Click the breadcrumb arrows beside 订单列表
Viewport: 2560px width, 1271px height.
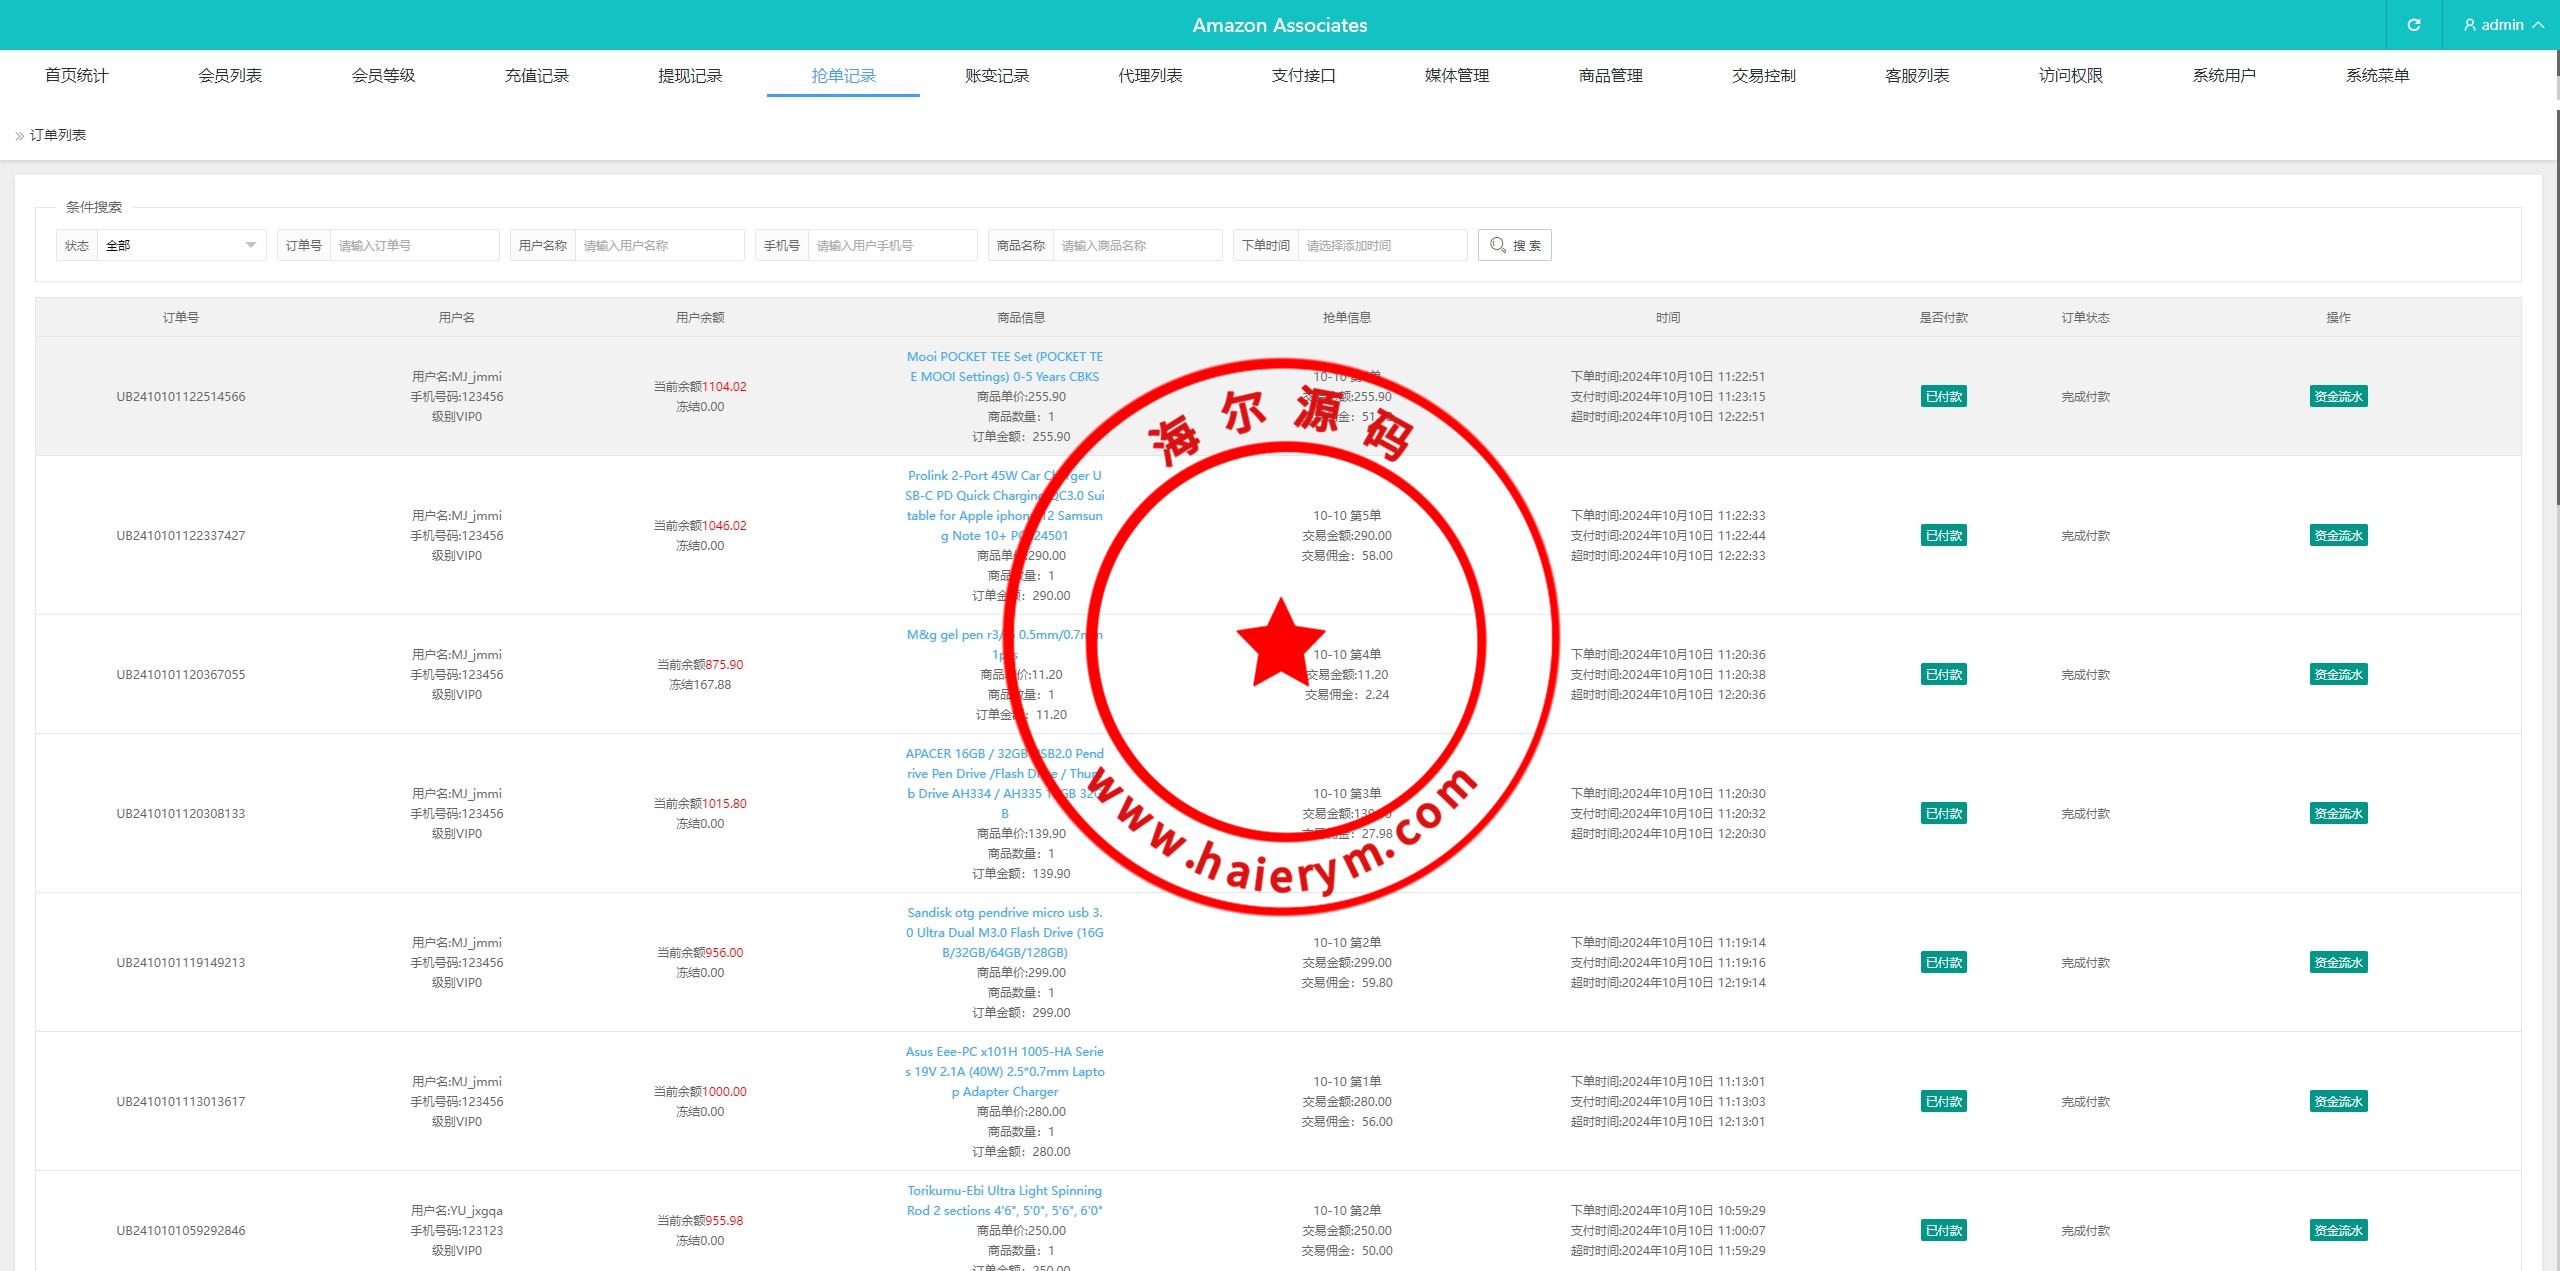19,136
